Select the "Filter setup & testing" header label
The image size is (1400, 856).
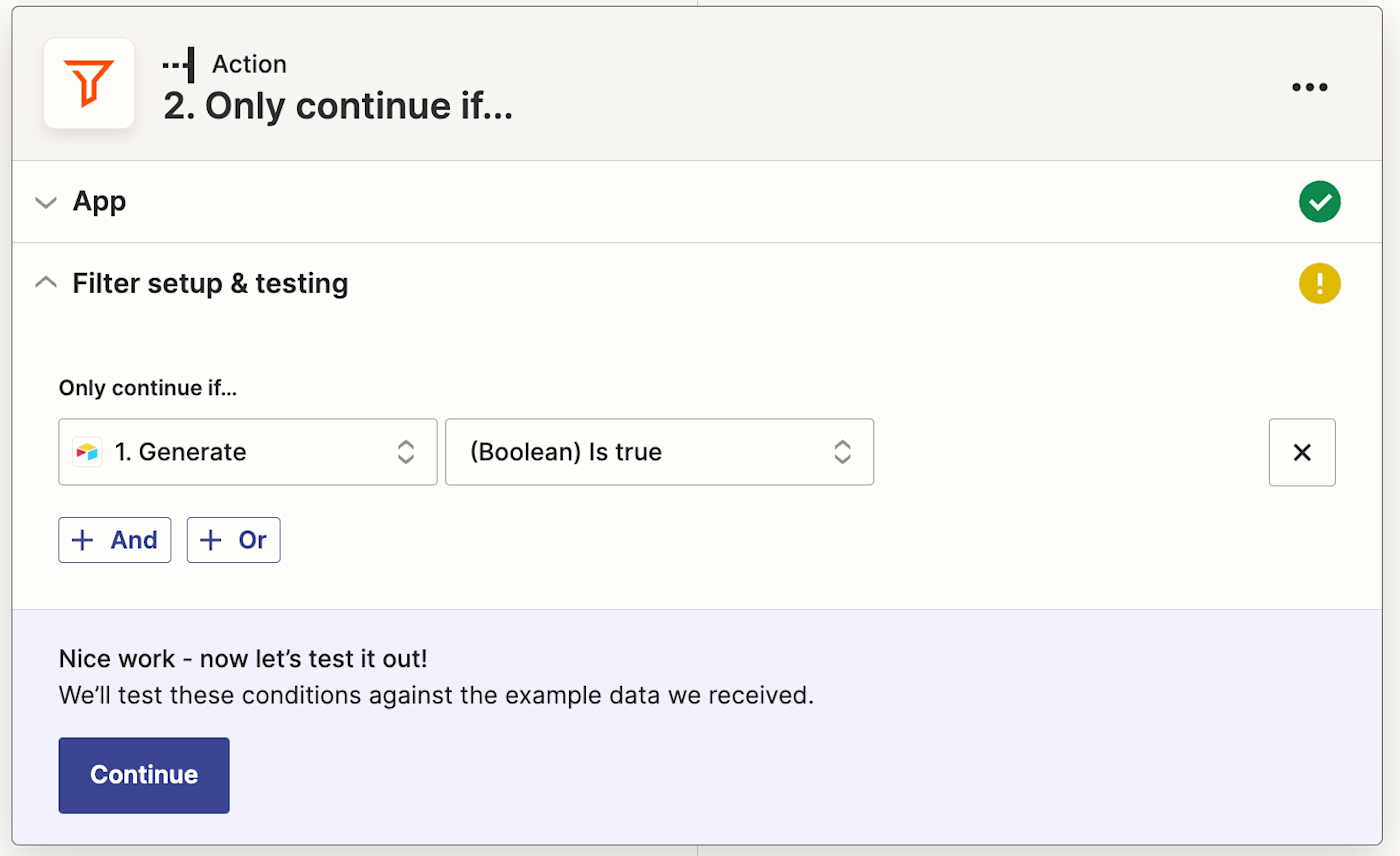[210, 284]
